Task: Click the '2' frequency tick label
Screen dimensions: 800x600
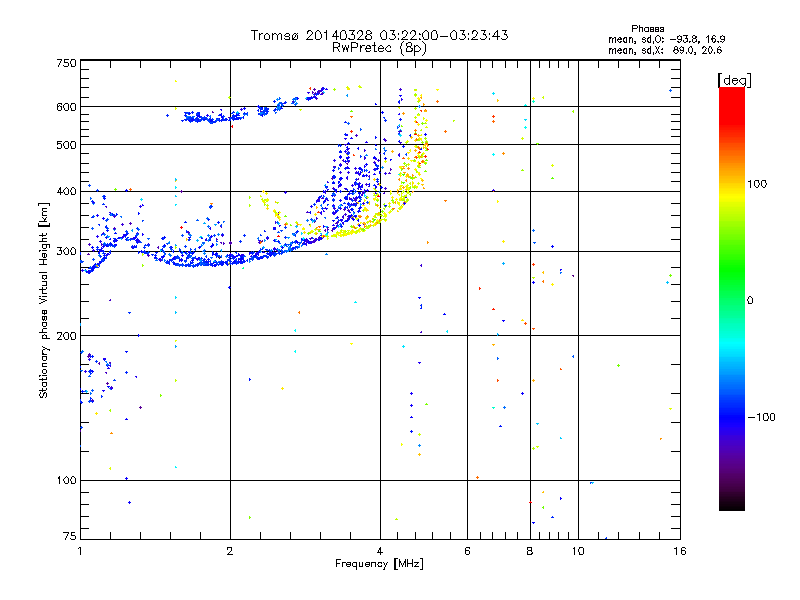Action: 230,551
